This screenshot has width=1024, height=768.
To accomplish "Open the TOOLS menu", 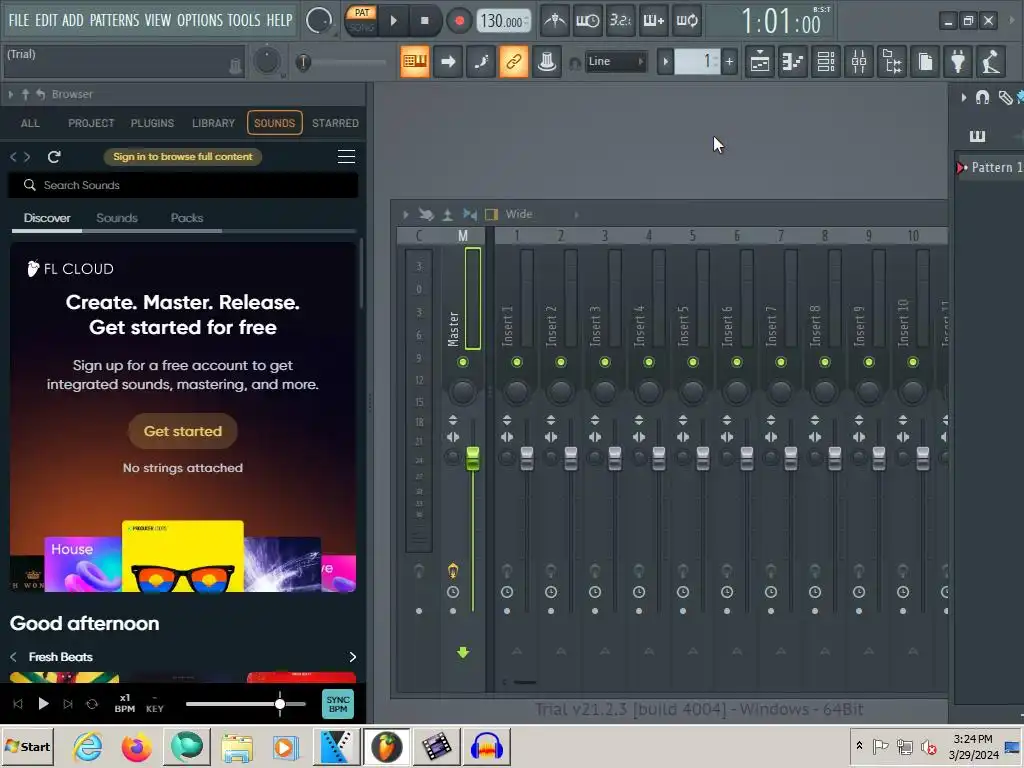I will [x=244, y=20].
